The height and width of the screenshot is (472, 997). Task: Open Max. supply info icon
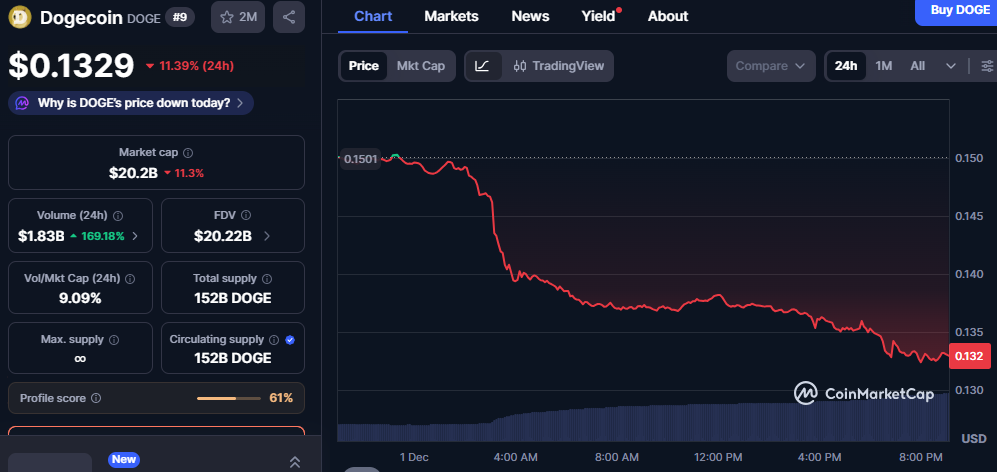114,340
